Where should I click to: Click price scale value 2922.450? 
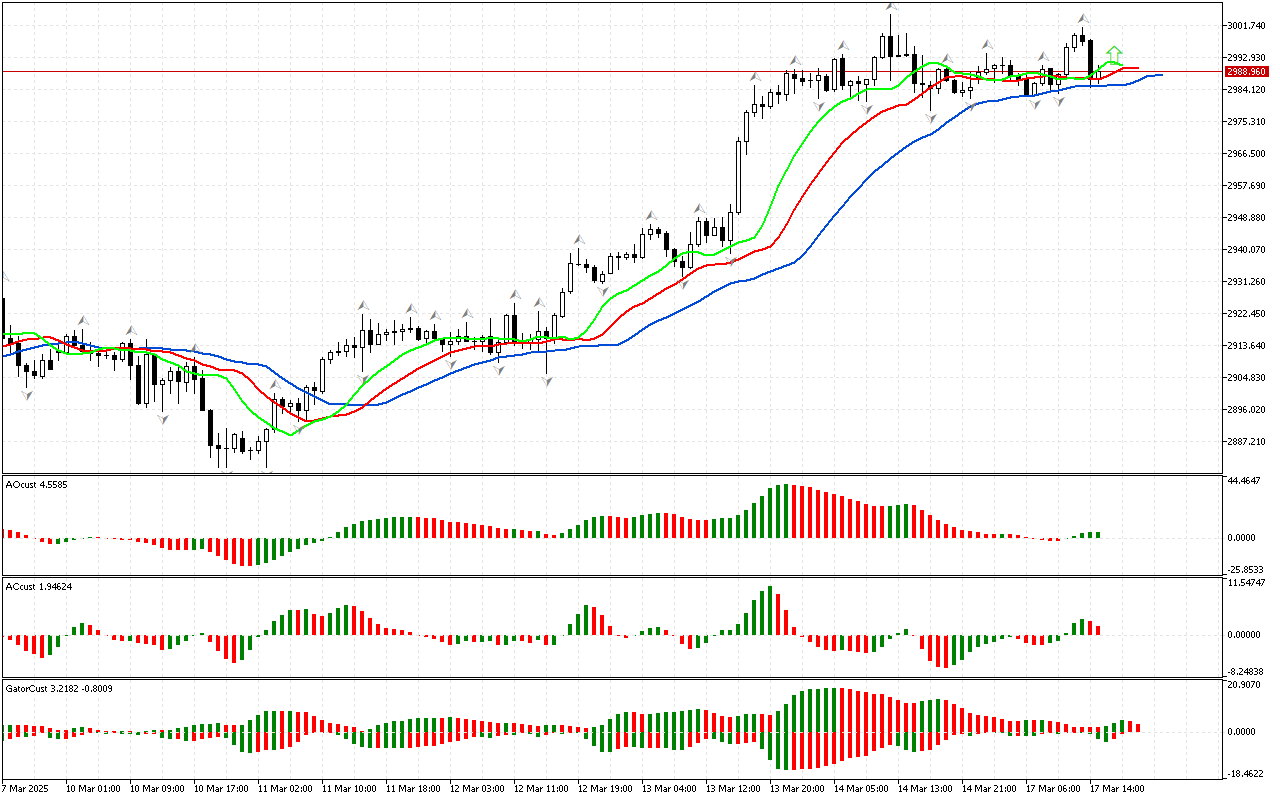coord(1249,313)
